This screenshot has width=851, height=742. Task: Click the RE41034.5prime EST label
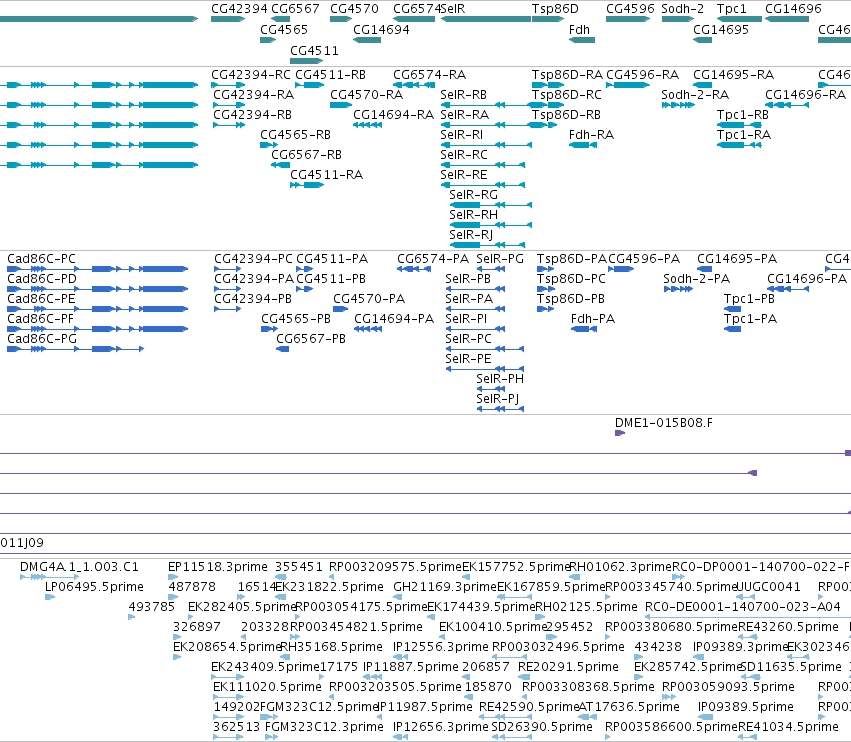[788, 726]
